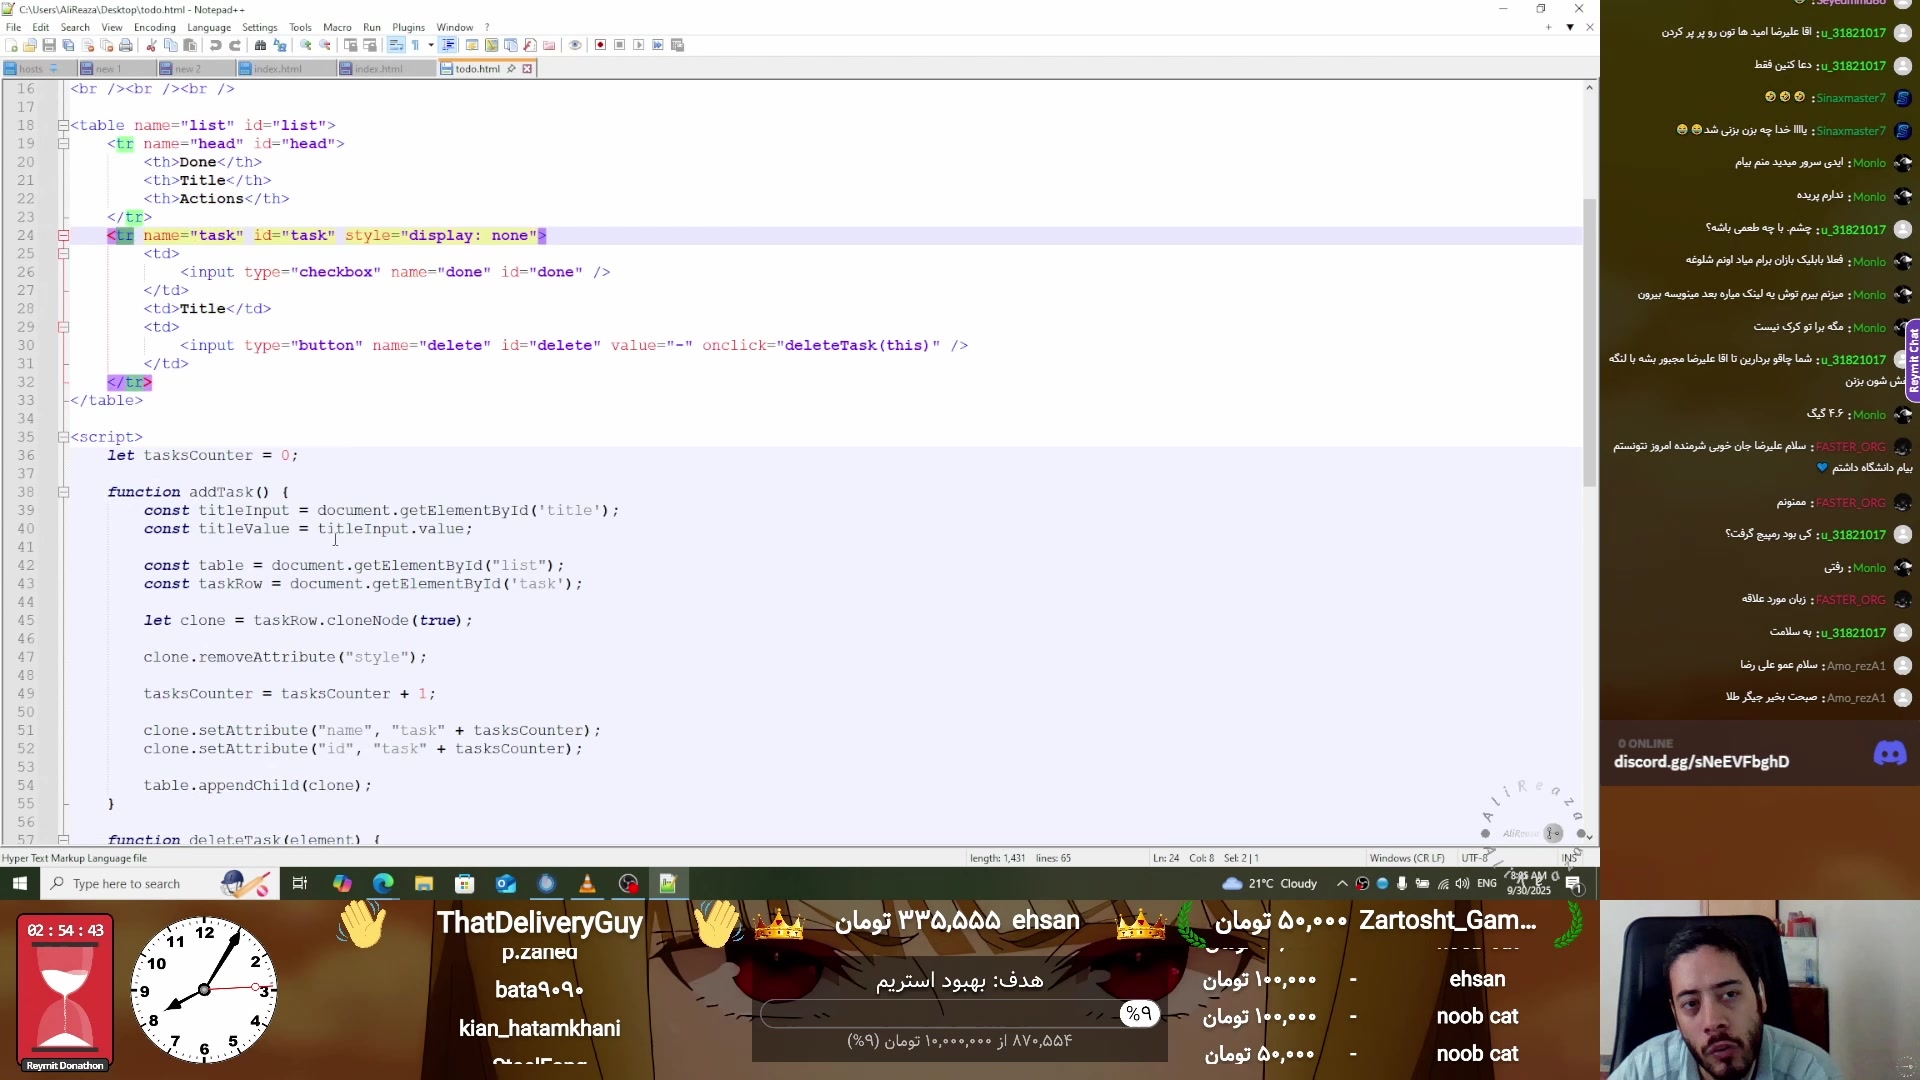The width and height of the screenshot is (1920, 1080).
Task: Click the Windows (CR LF) status bar field
Action: 1406,858
